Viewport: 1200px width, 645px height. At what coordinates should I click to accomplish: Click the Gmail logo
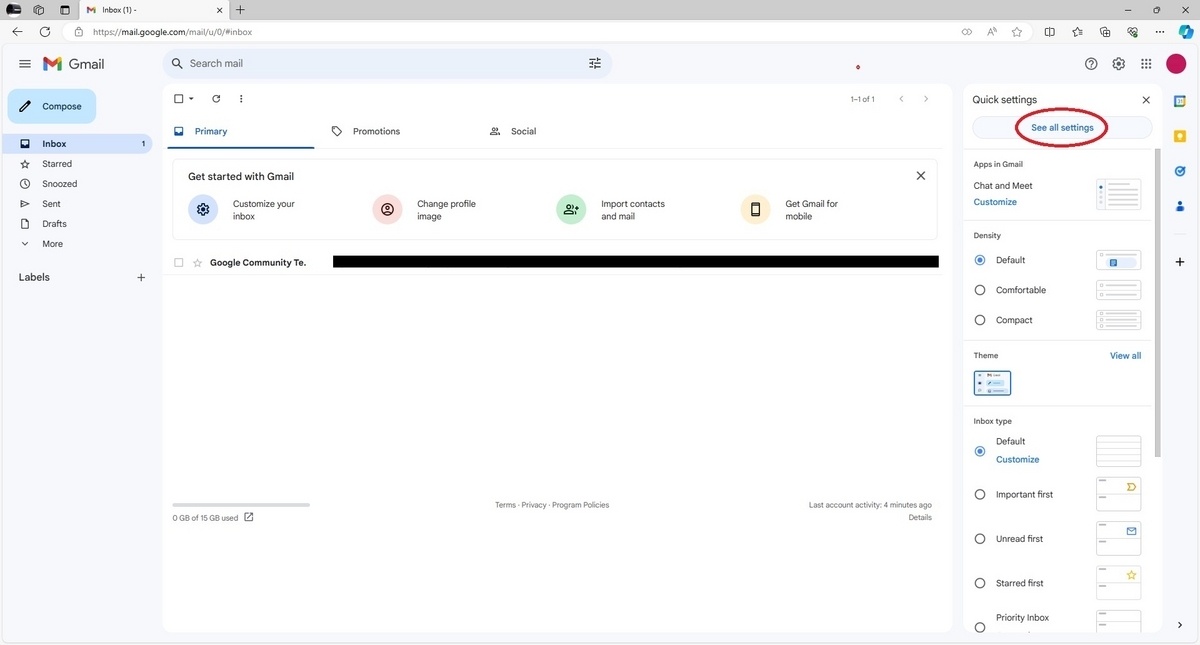pyautogui.click(x=73, y=64)
